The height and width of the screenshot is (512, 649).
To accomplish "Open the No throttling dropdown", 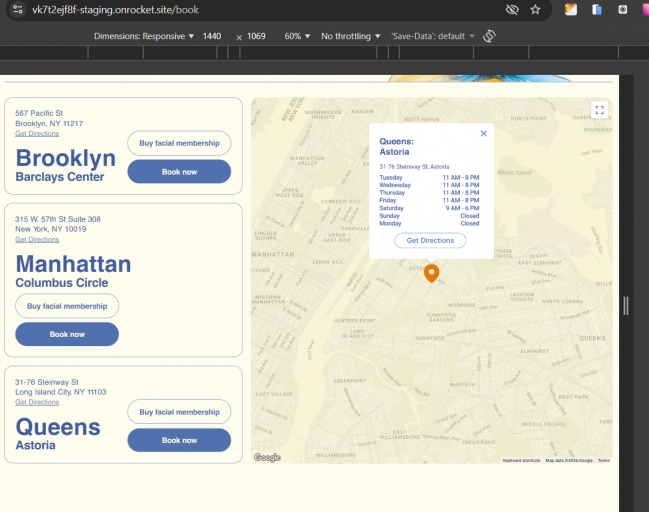I will tap(351, 36).
